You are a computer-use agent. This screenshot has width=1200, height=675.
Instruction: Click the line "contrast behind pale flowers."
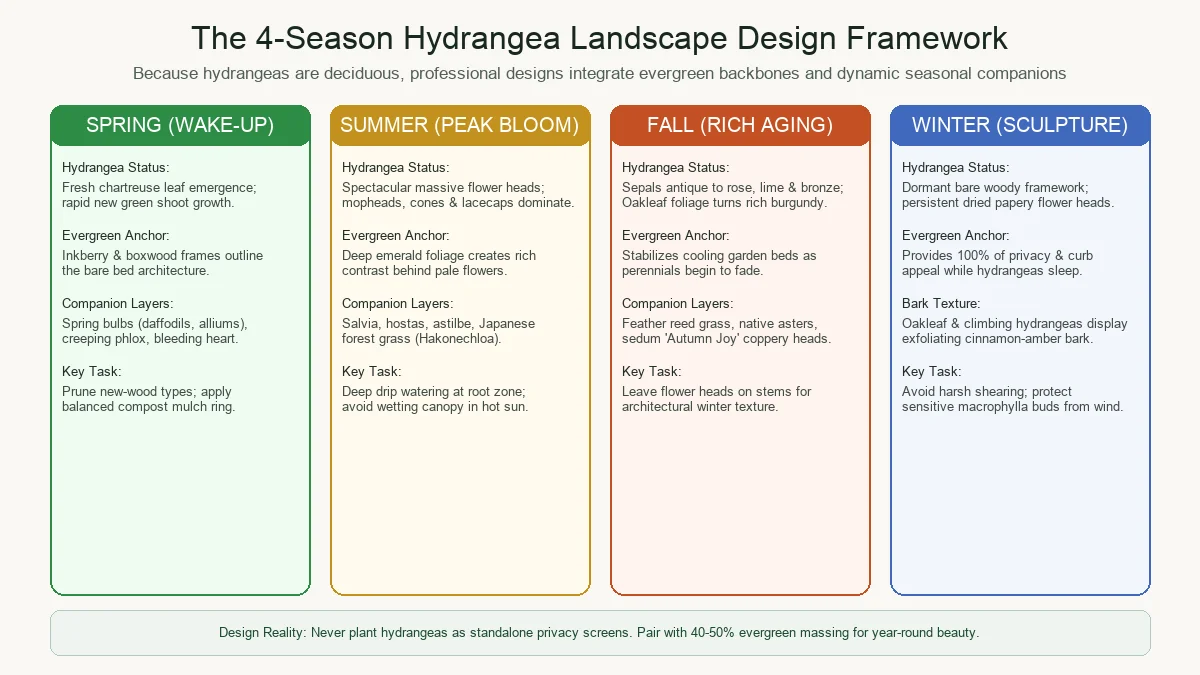tap(425, 270)
